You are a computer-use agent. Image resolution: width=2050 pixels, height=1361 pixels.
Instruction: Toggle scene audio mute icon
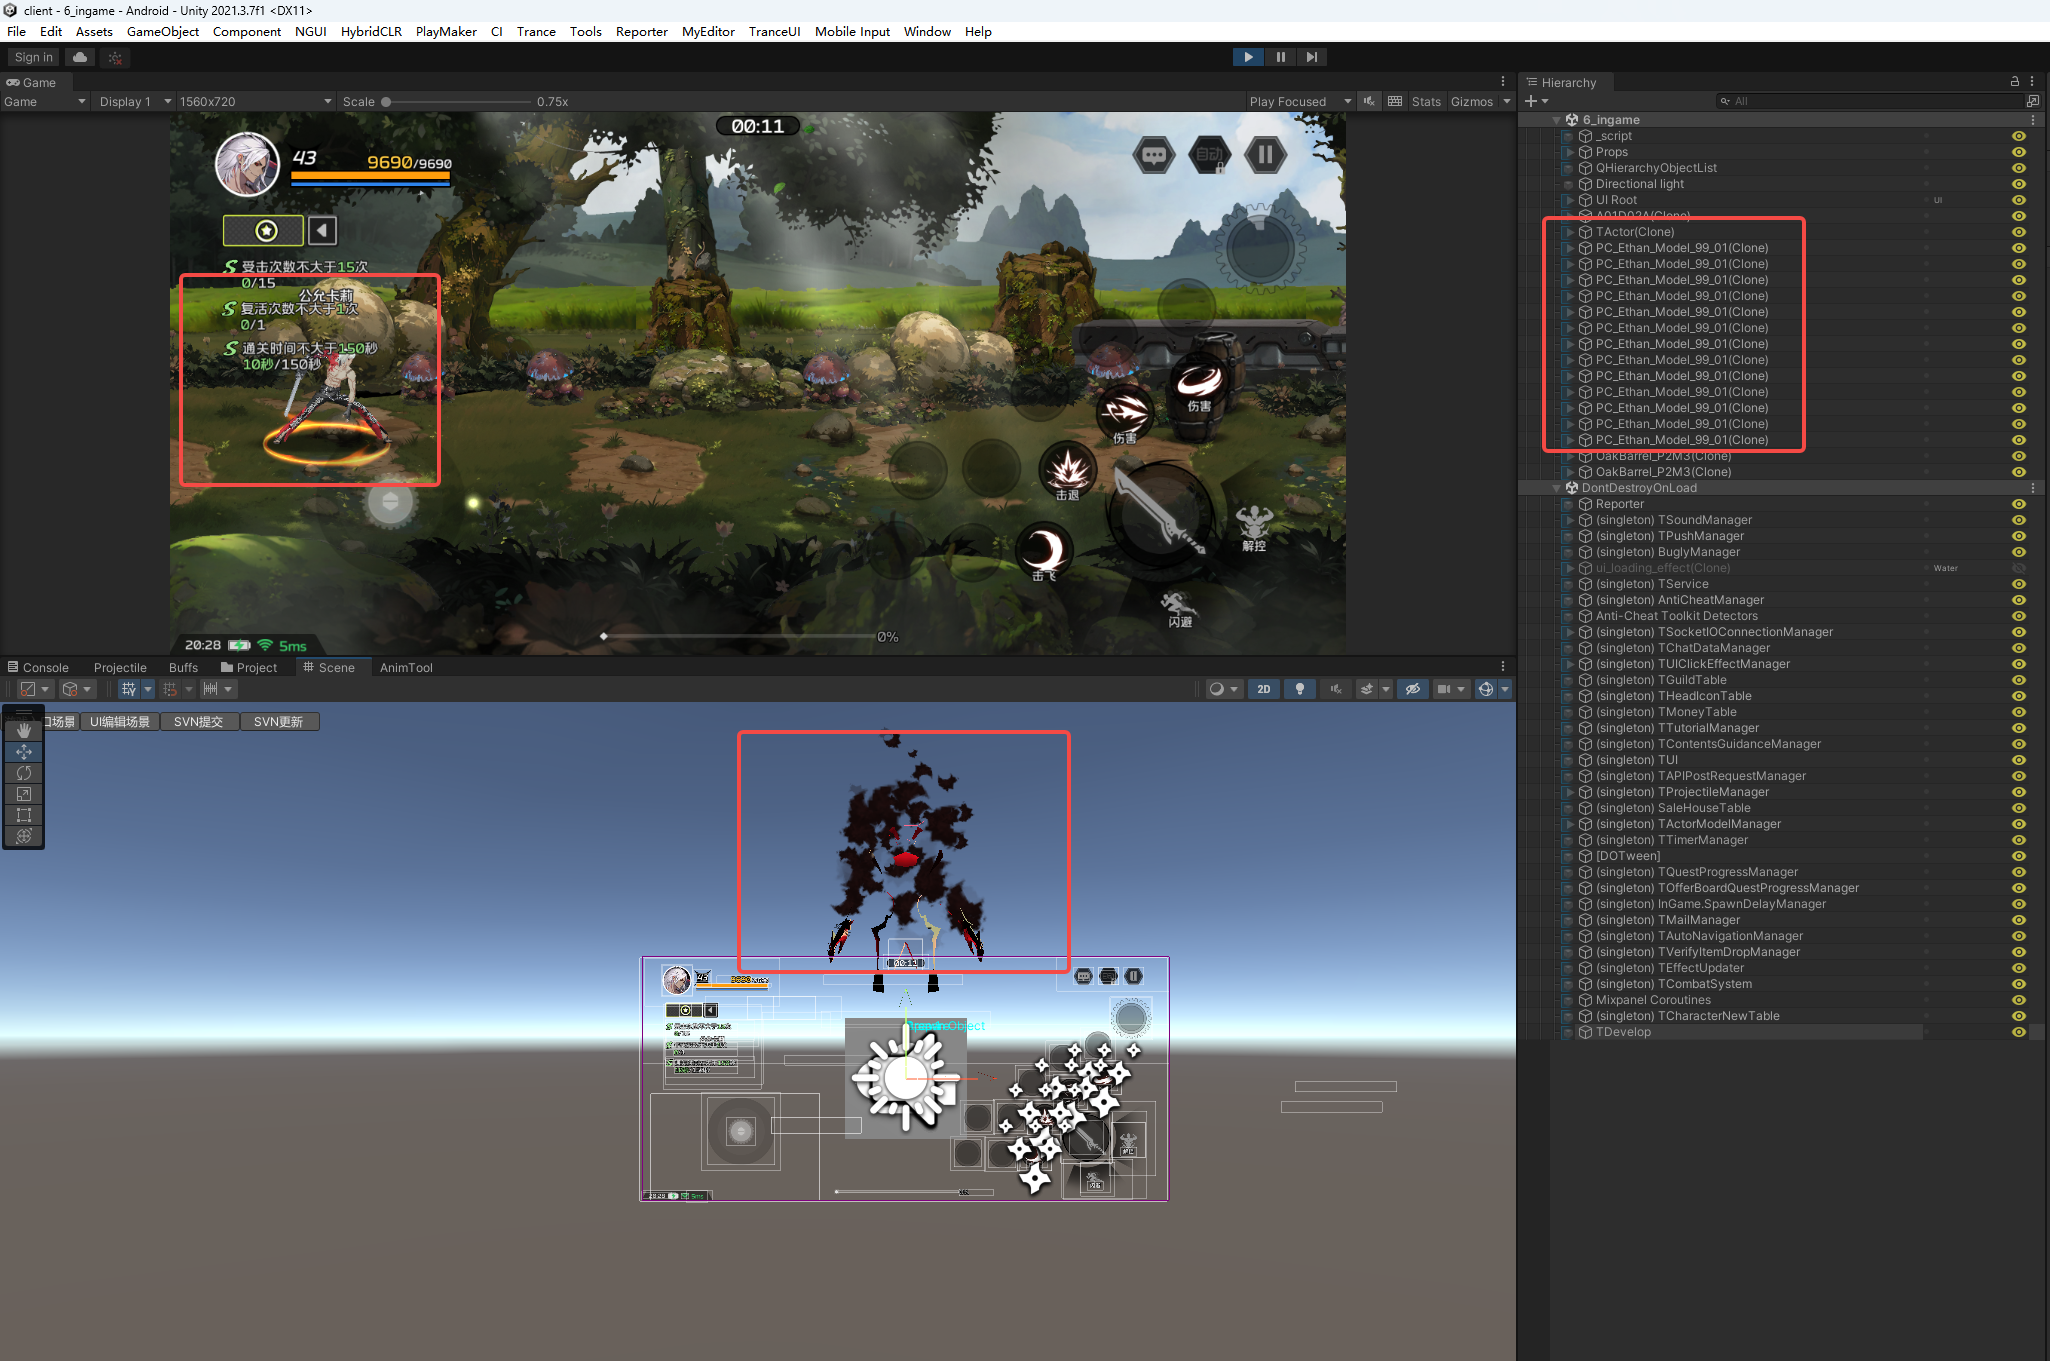click(x=1335, y=689)
